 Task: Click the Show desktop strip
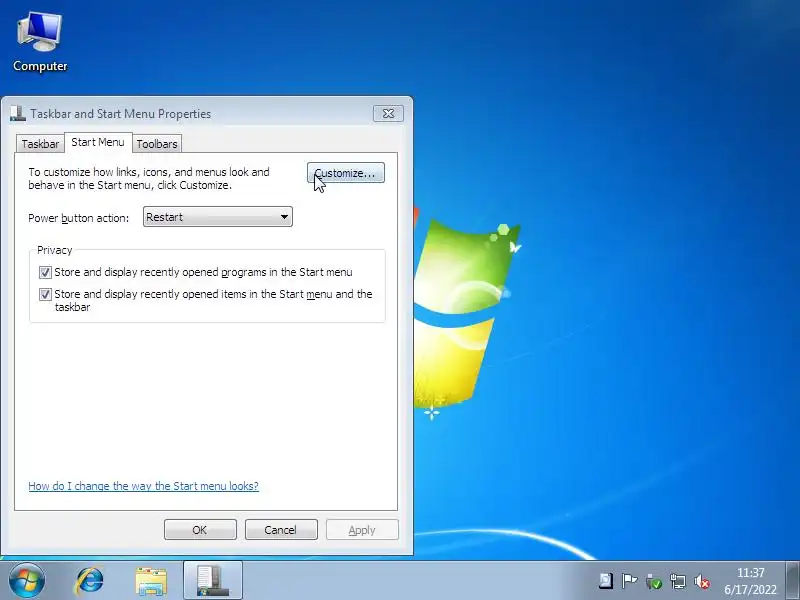792,580
